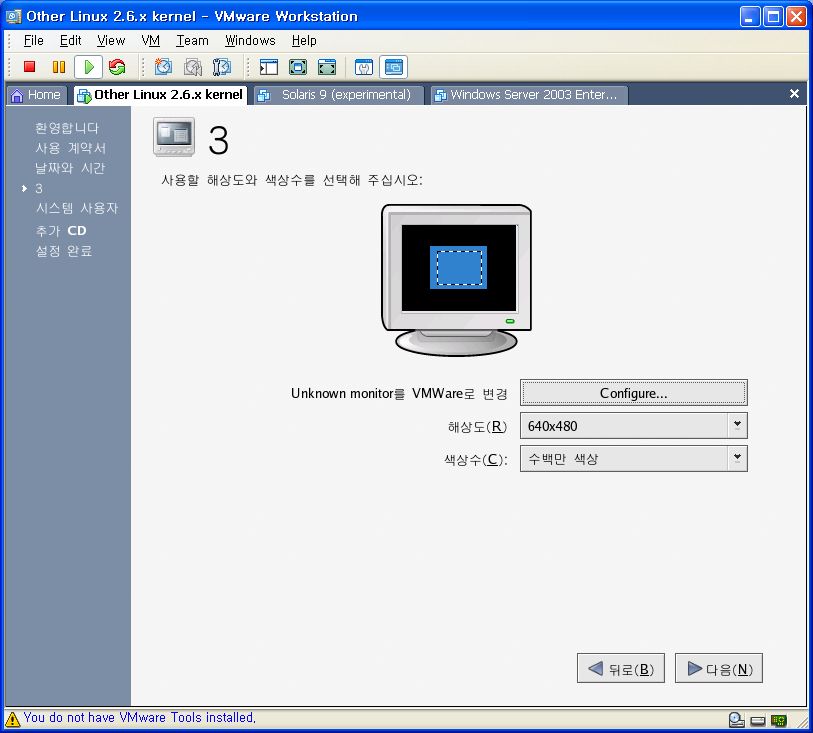Image resolution: width=813 pixels, height=733 pixels.
Task: Toggle the sidebar view toolbar icon
Action: [268, 67]
